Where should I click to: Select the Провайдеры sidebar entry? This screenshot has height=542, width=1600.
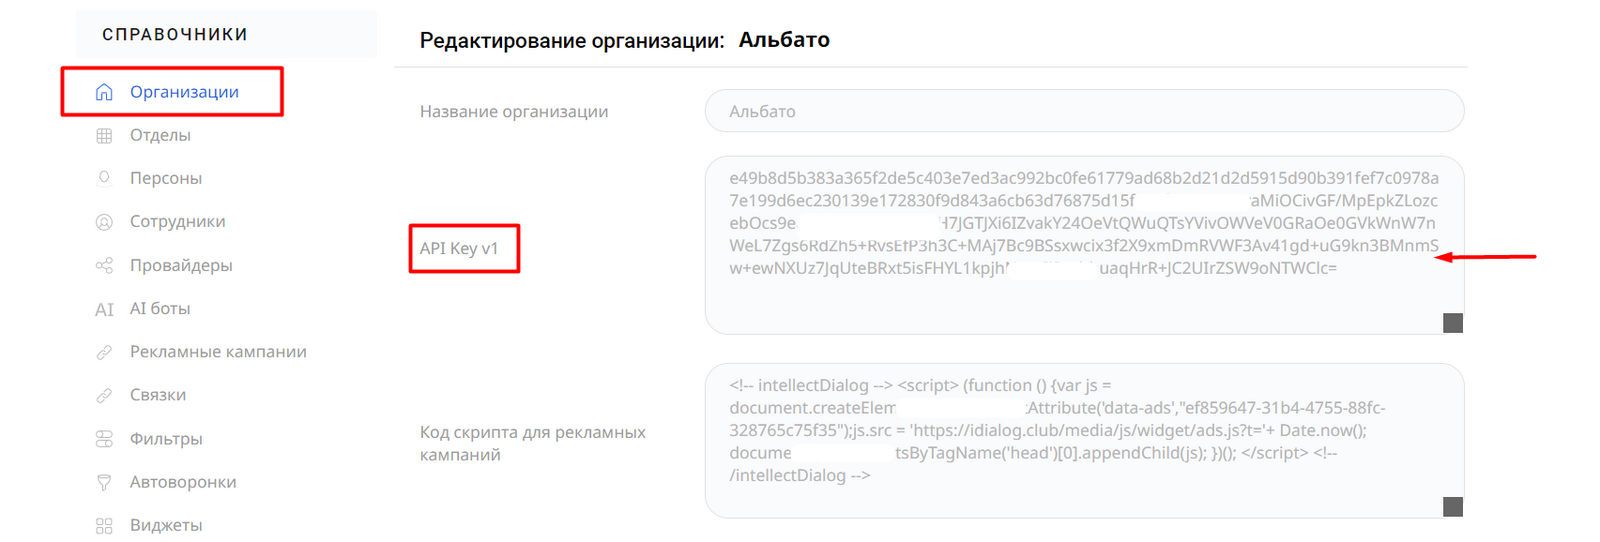(181, 265)
